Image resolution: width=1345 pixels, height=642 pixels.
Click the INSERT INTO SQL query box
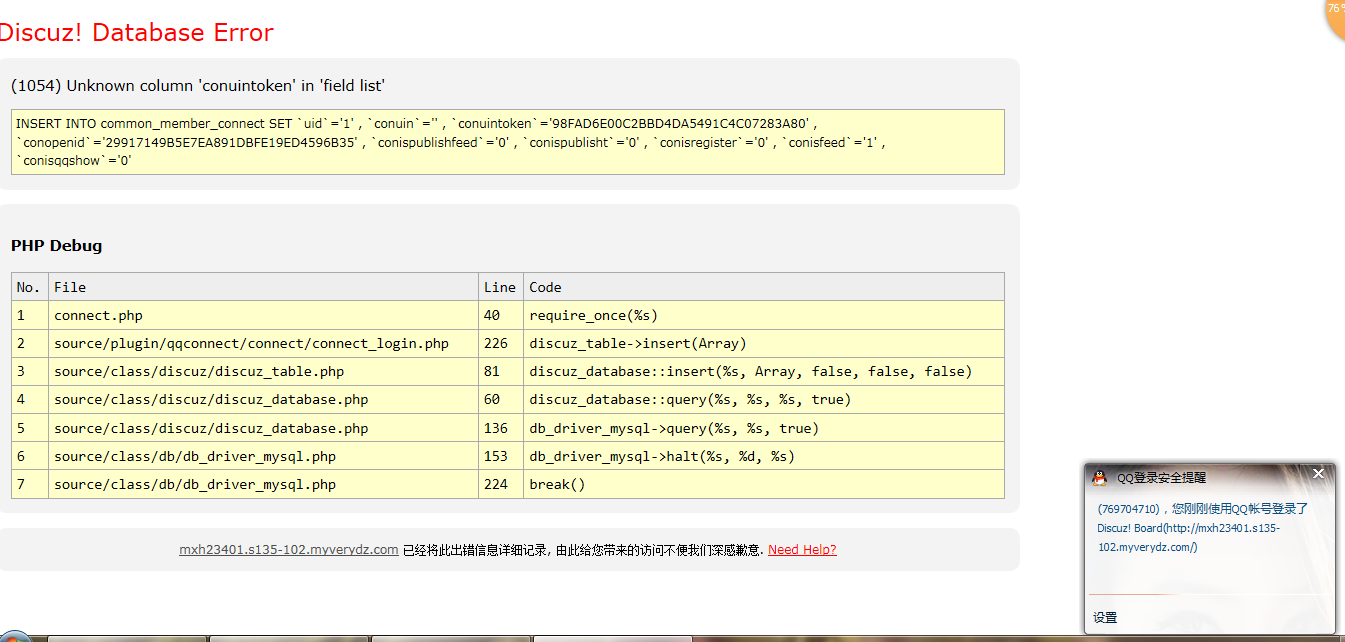[x=507, y=142]
